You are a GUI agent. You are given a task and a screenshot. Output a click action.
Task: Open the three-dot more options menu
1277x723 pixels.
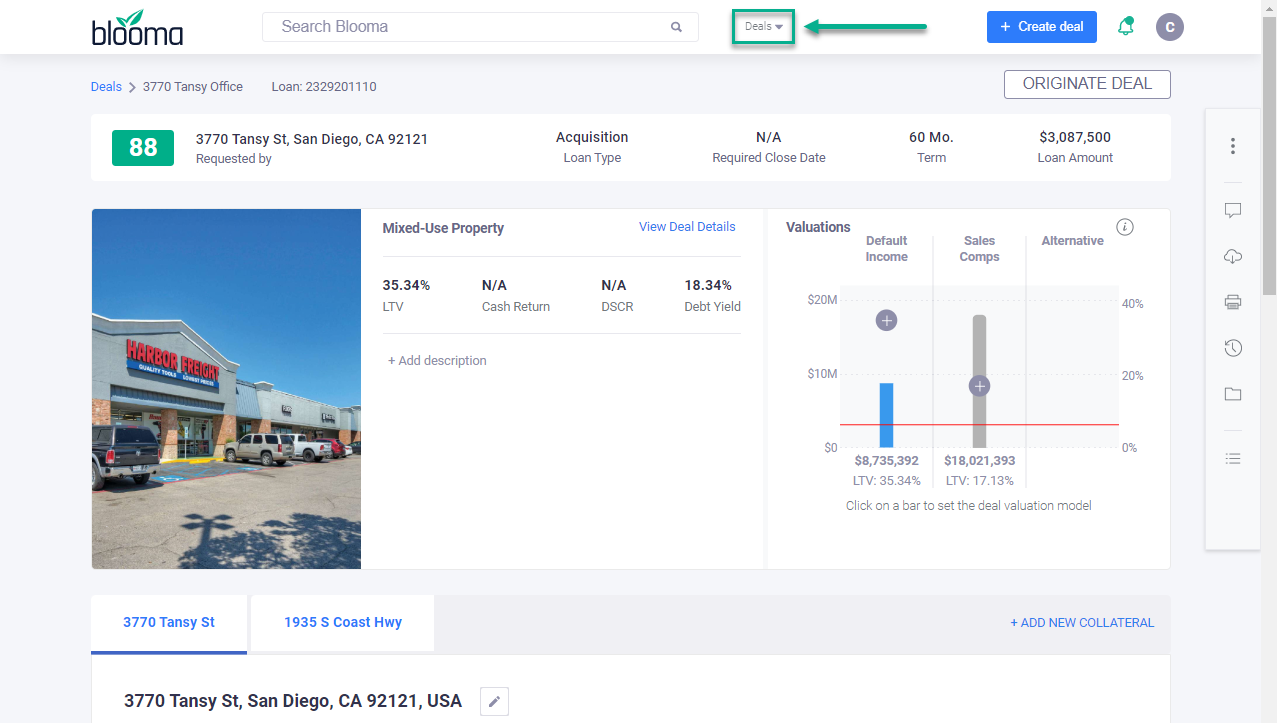[1233, 146]
